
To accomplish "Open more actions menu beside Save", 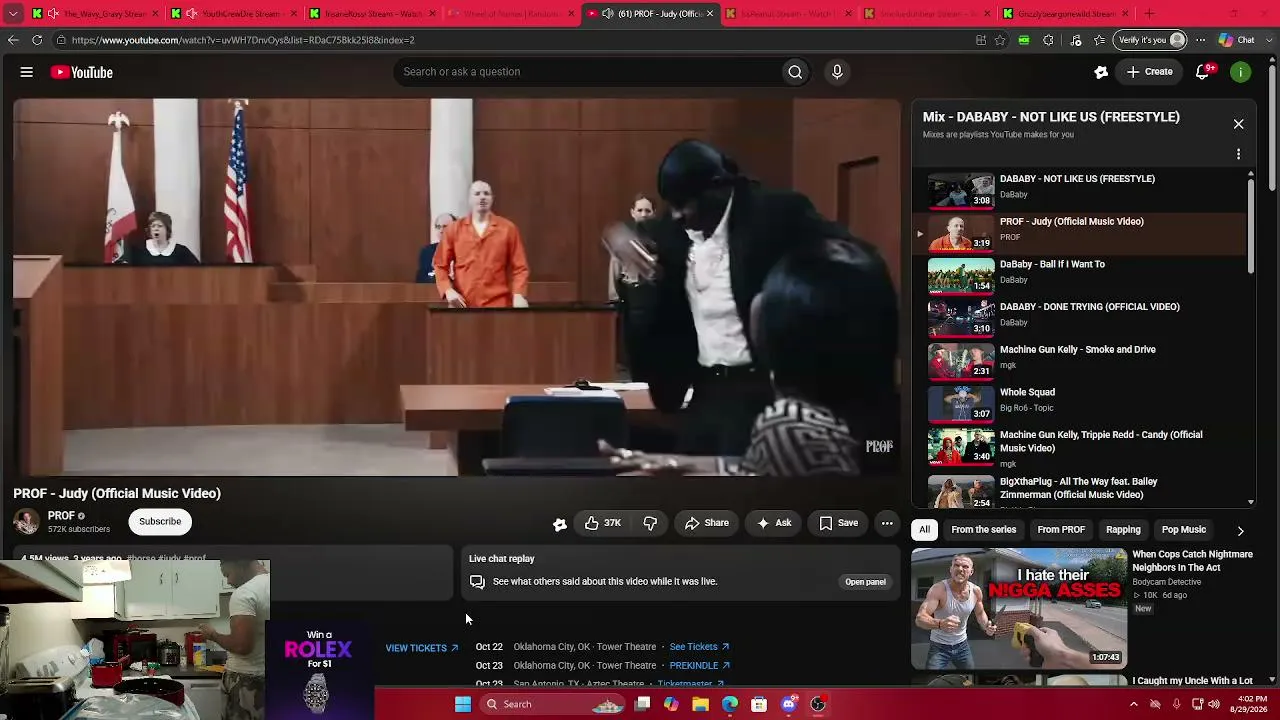I will 887,523.
